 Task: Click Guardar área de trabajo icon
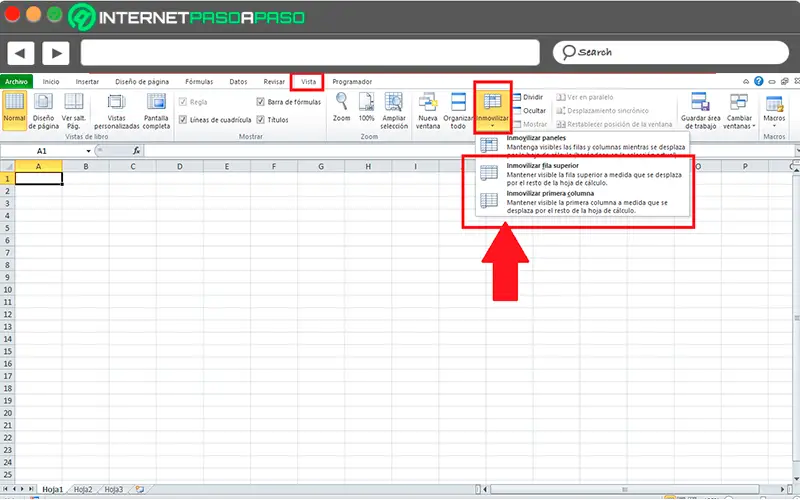pyautogui.click(x=700, y=110)
